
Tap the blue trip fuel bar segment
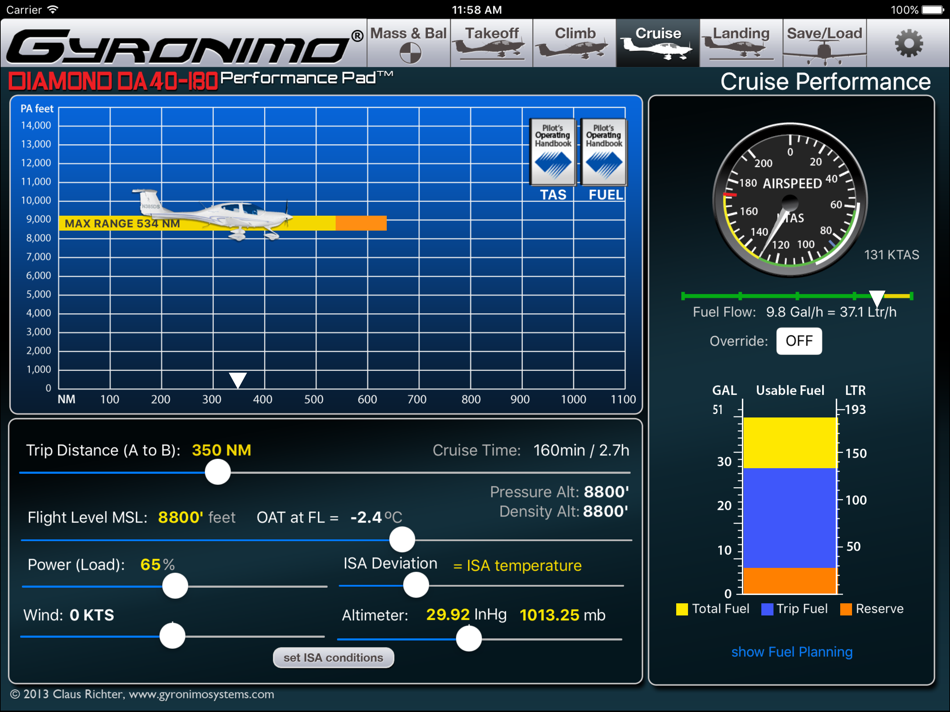[789, 517]
